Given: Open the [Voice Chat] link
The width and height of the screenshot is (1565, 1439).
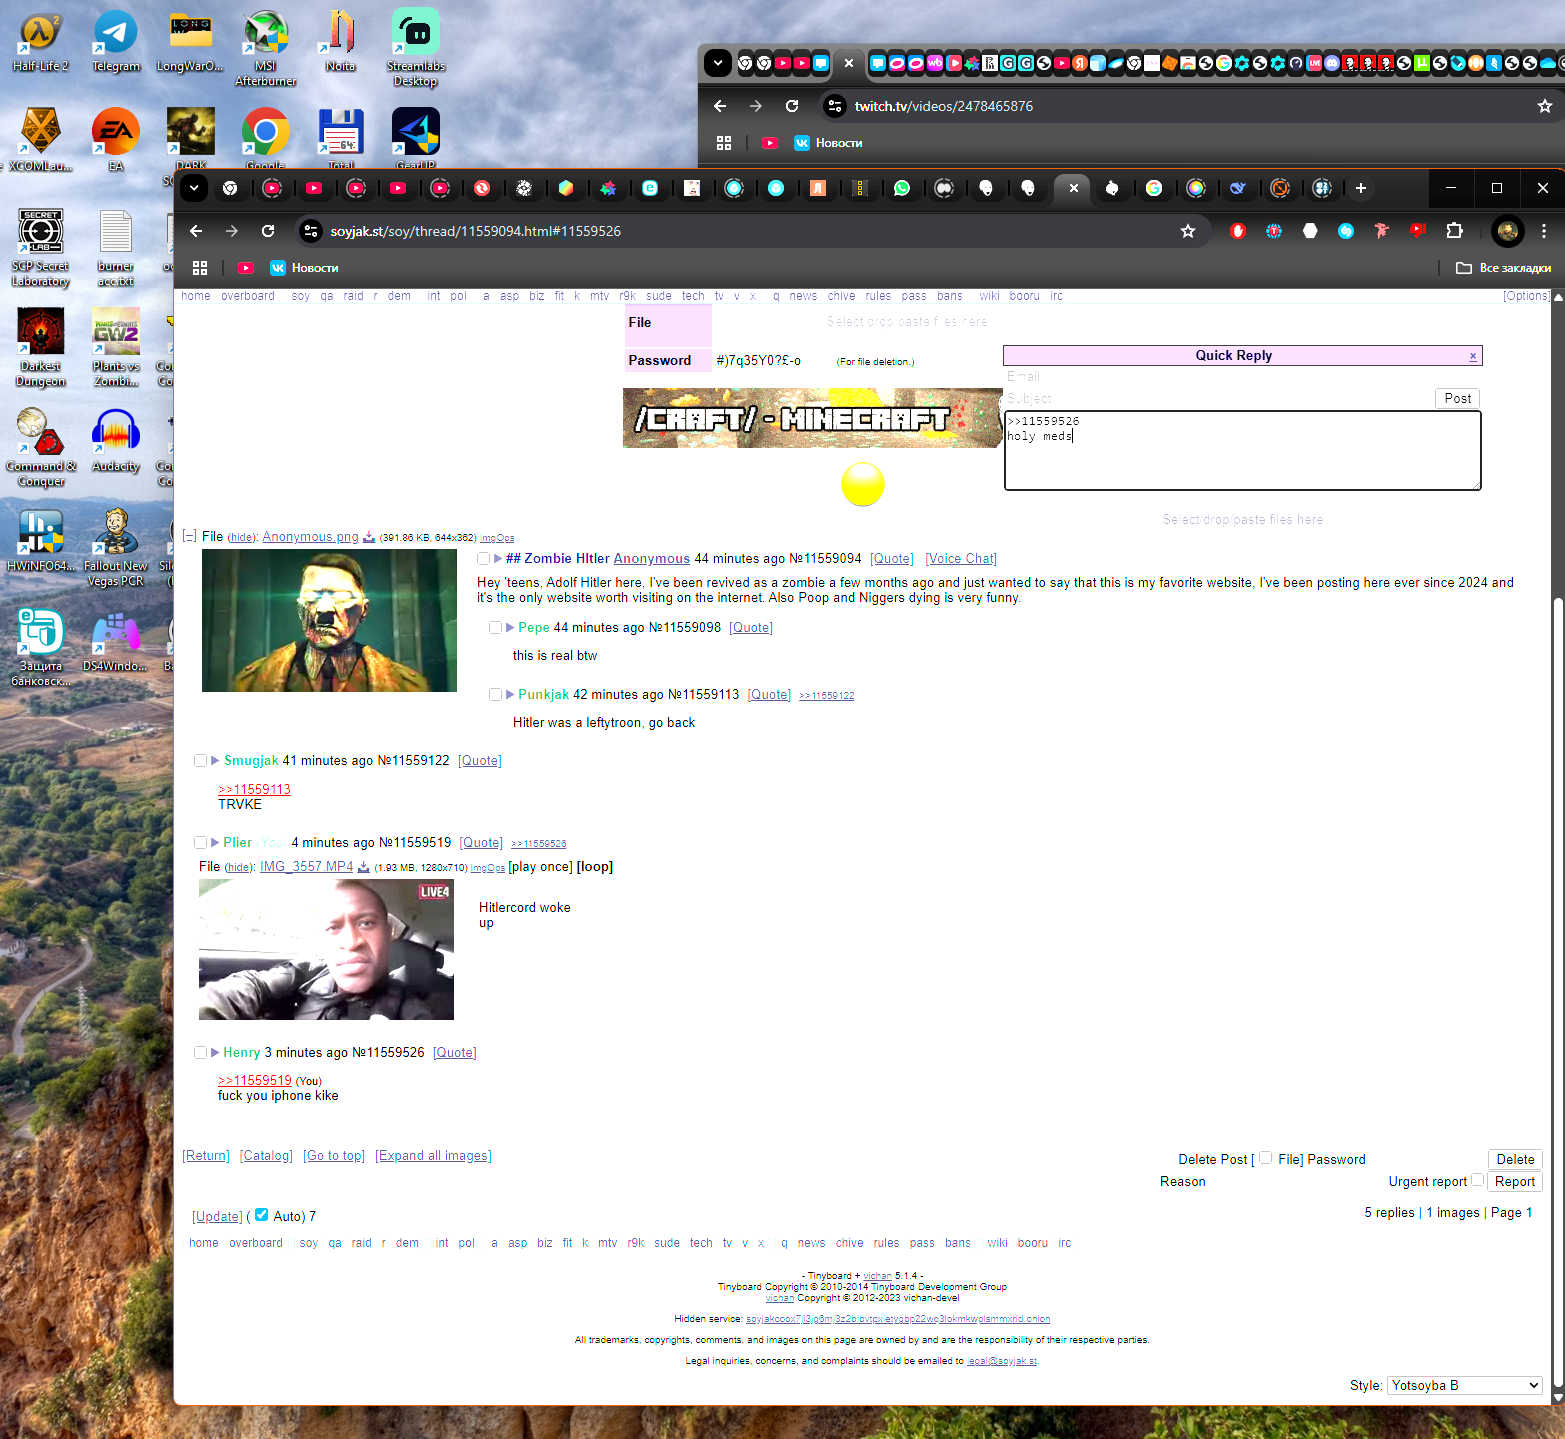Looking at the screenshot, I should pyautogui.click(x=961, y=559).
